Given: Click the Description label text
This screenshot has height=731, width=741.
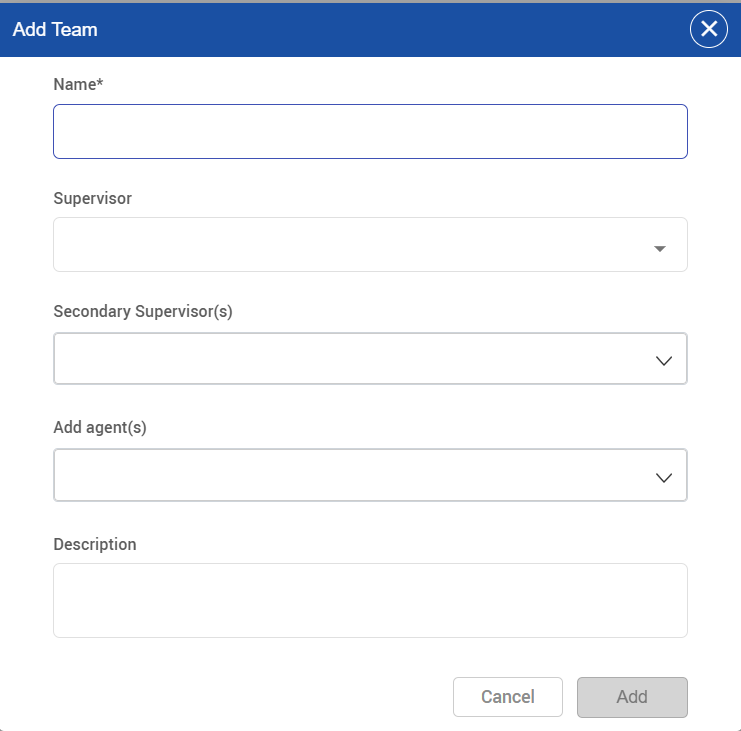Looking at the screenshot, I should click(x=95, y=544).
